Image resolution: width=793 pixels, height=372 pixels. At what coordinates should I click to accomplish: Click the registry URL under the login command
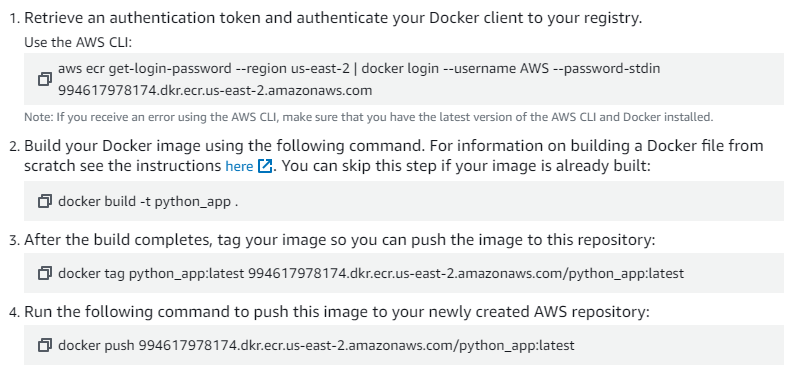[x=215, y=90]
